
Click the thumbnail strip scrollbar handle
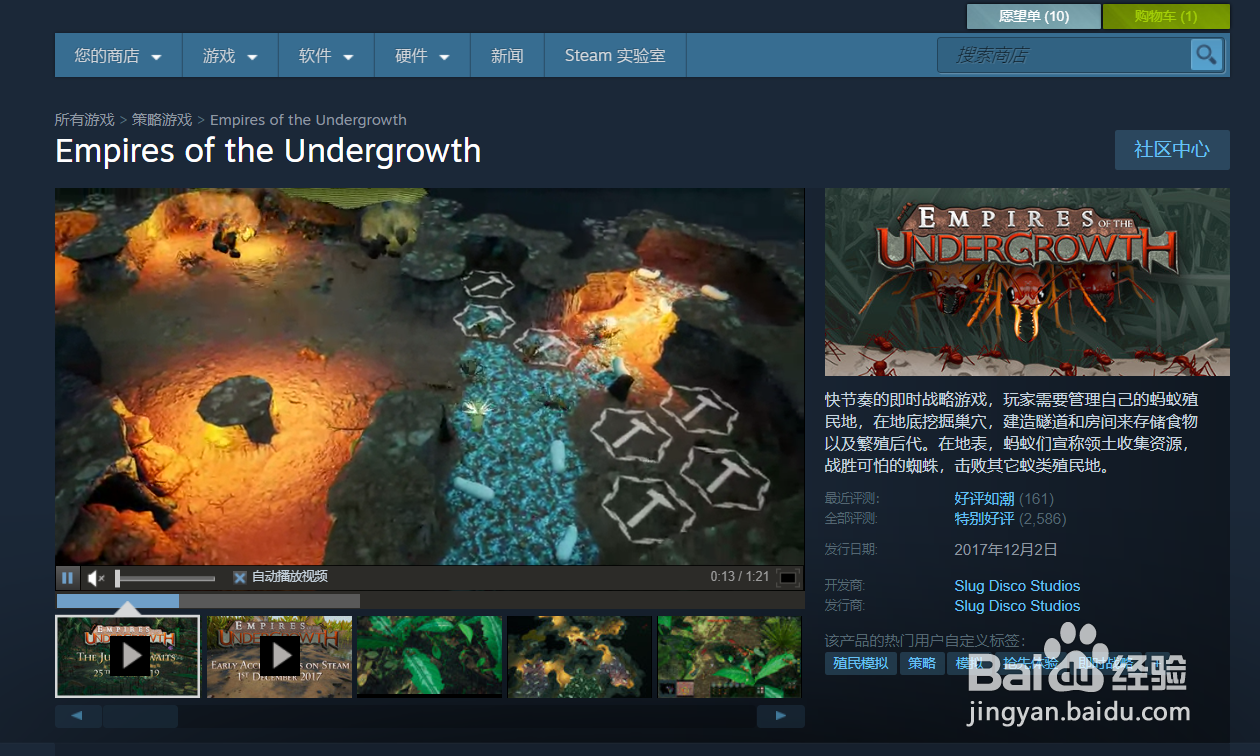pyautogui.click(x=140, y=716)
